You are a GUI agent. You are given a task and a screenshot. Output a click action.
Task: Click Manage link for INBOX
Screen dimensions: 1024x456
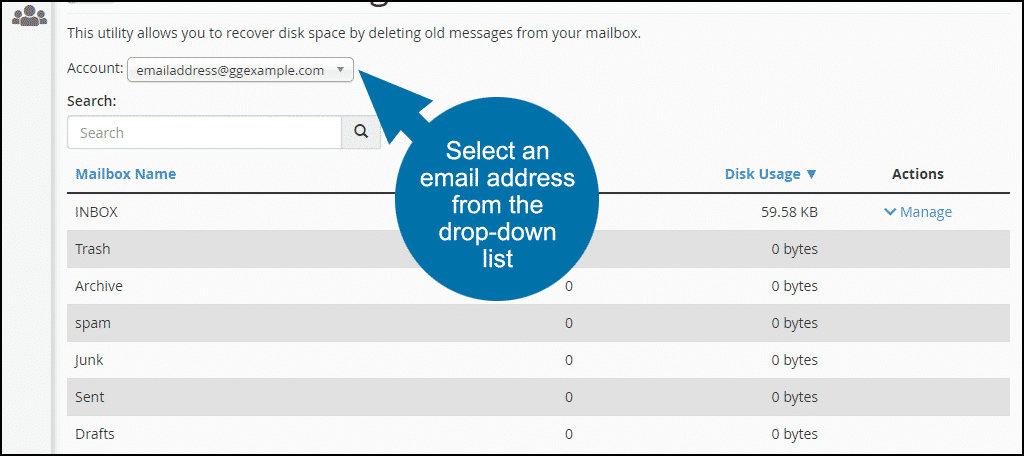click(x=925, y=212)
